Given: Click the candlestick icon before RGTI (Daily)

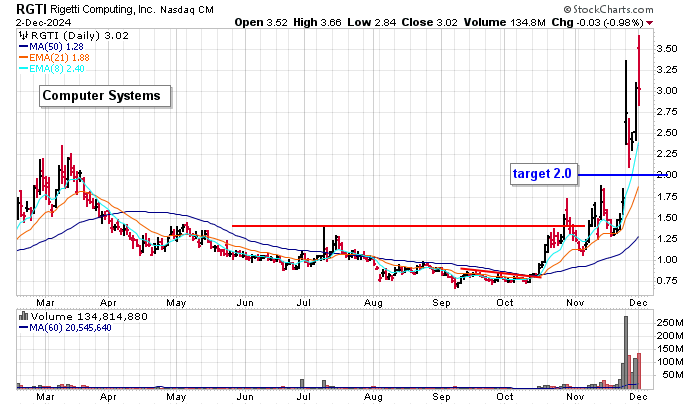Looking at the screenshot, I should pos(23,36).
